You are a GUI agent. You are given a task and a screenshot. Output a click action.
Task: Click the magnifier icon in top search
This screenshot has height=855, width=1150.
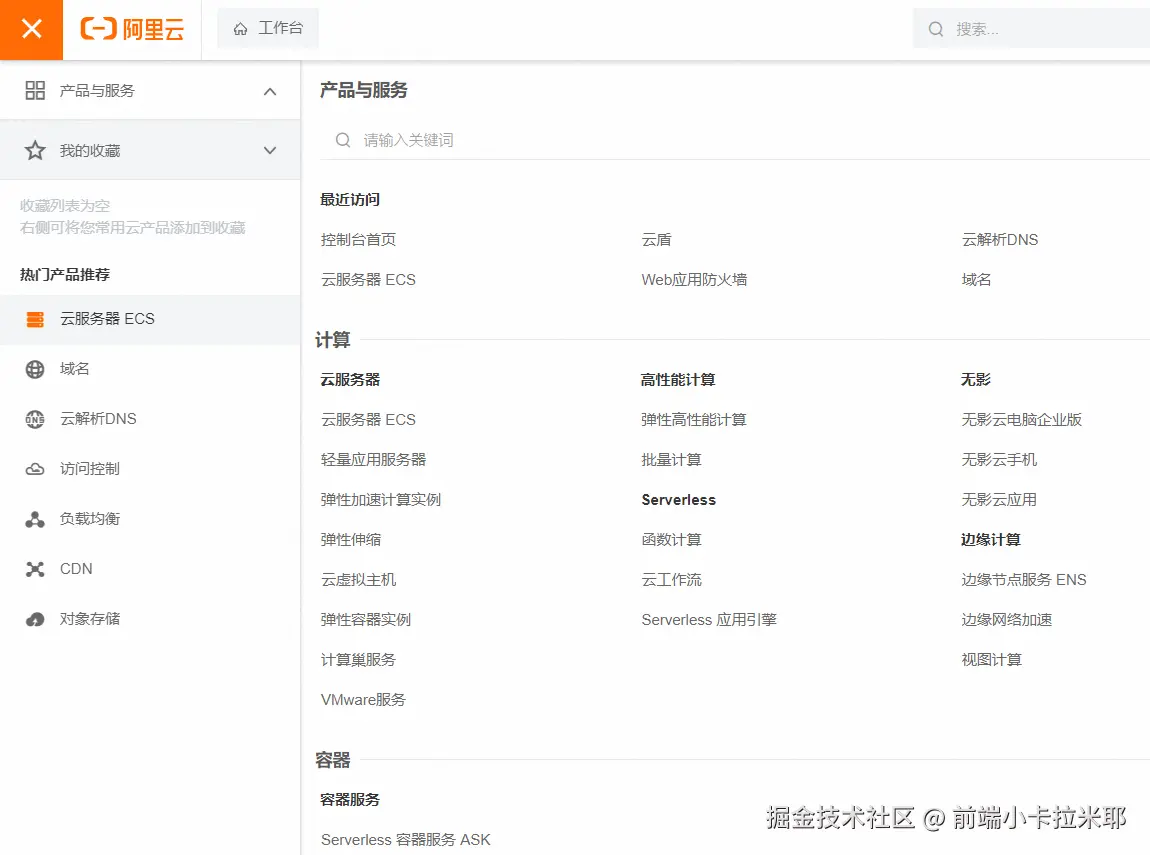click(935, 29)
